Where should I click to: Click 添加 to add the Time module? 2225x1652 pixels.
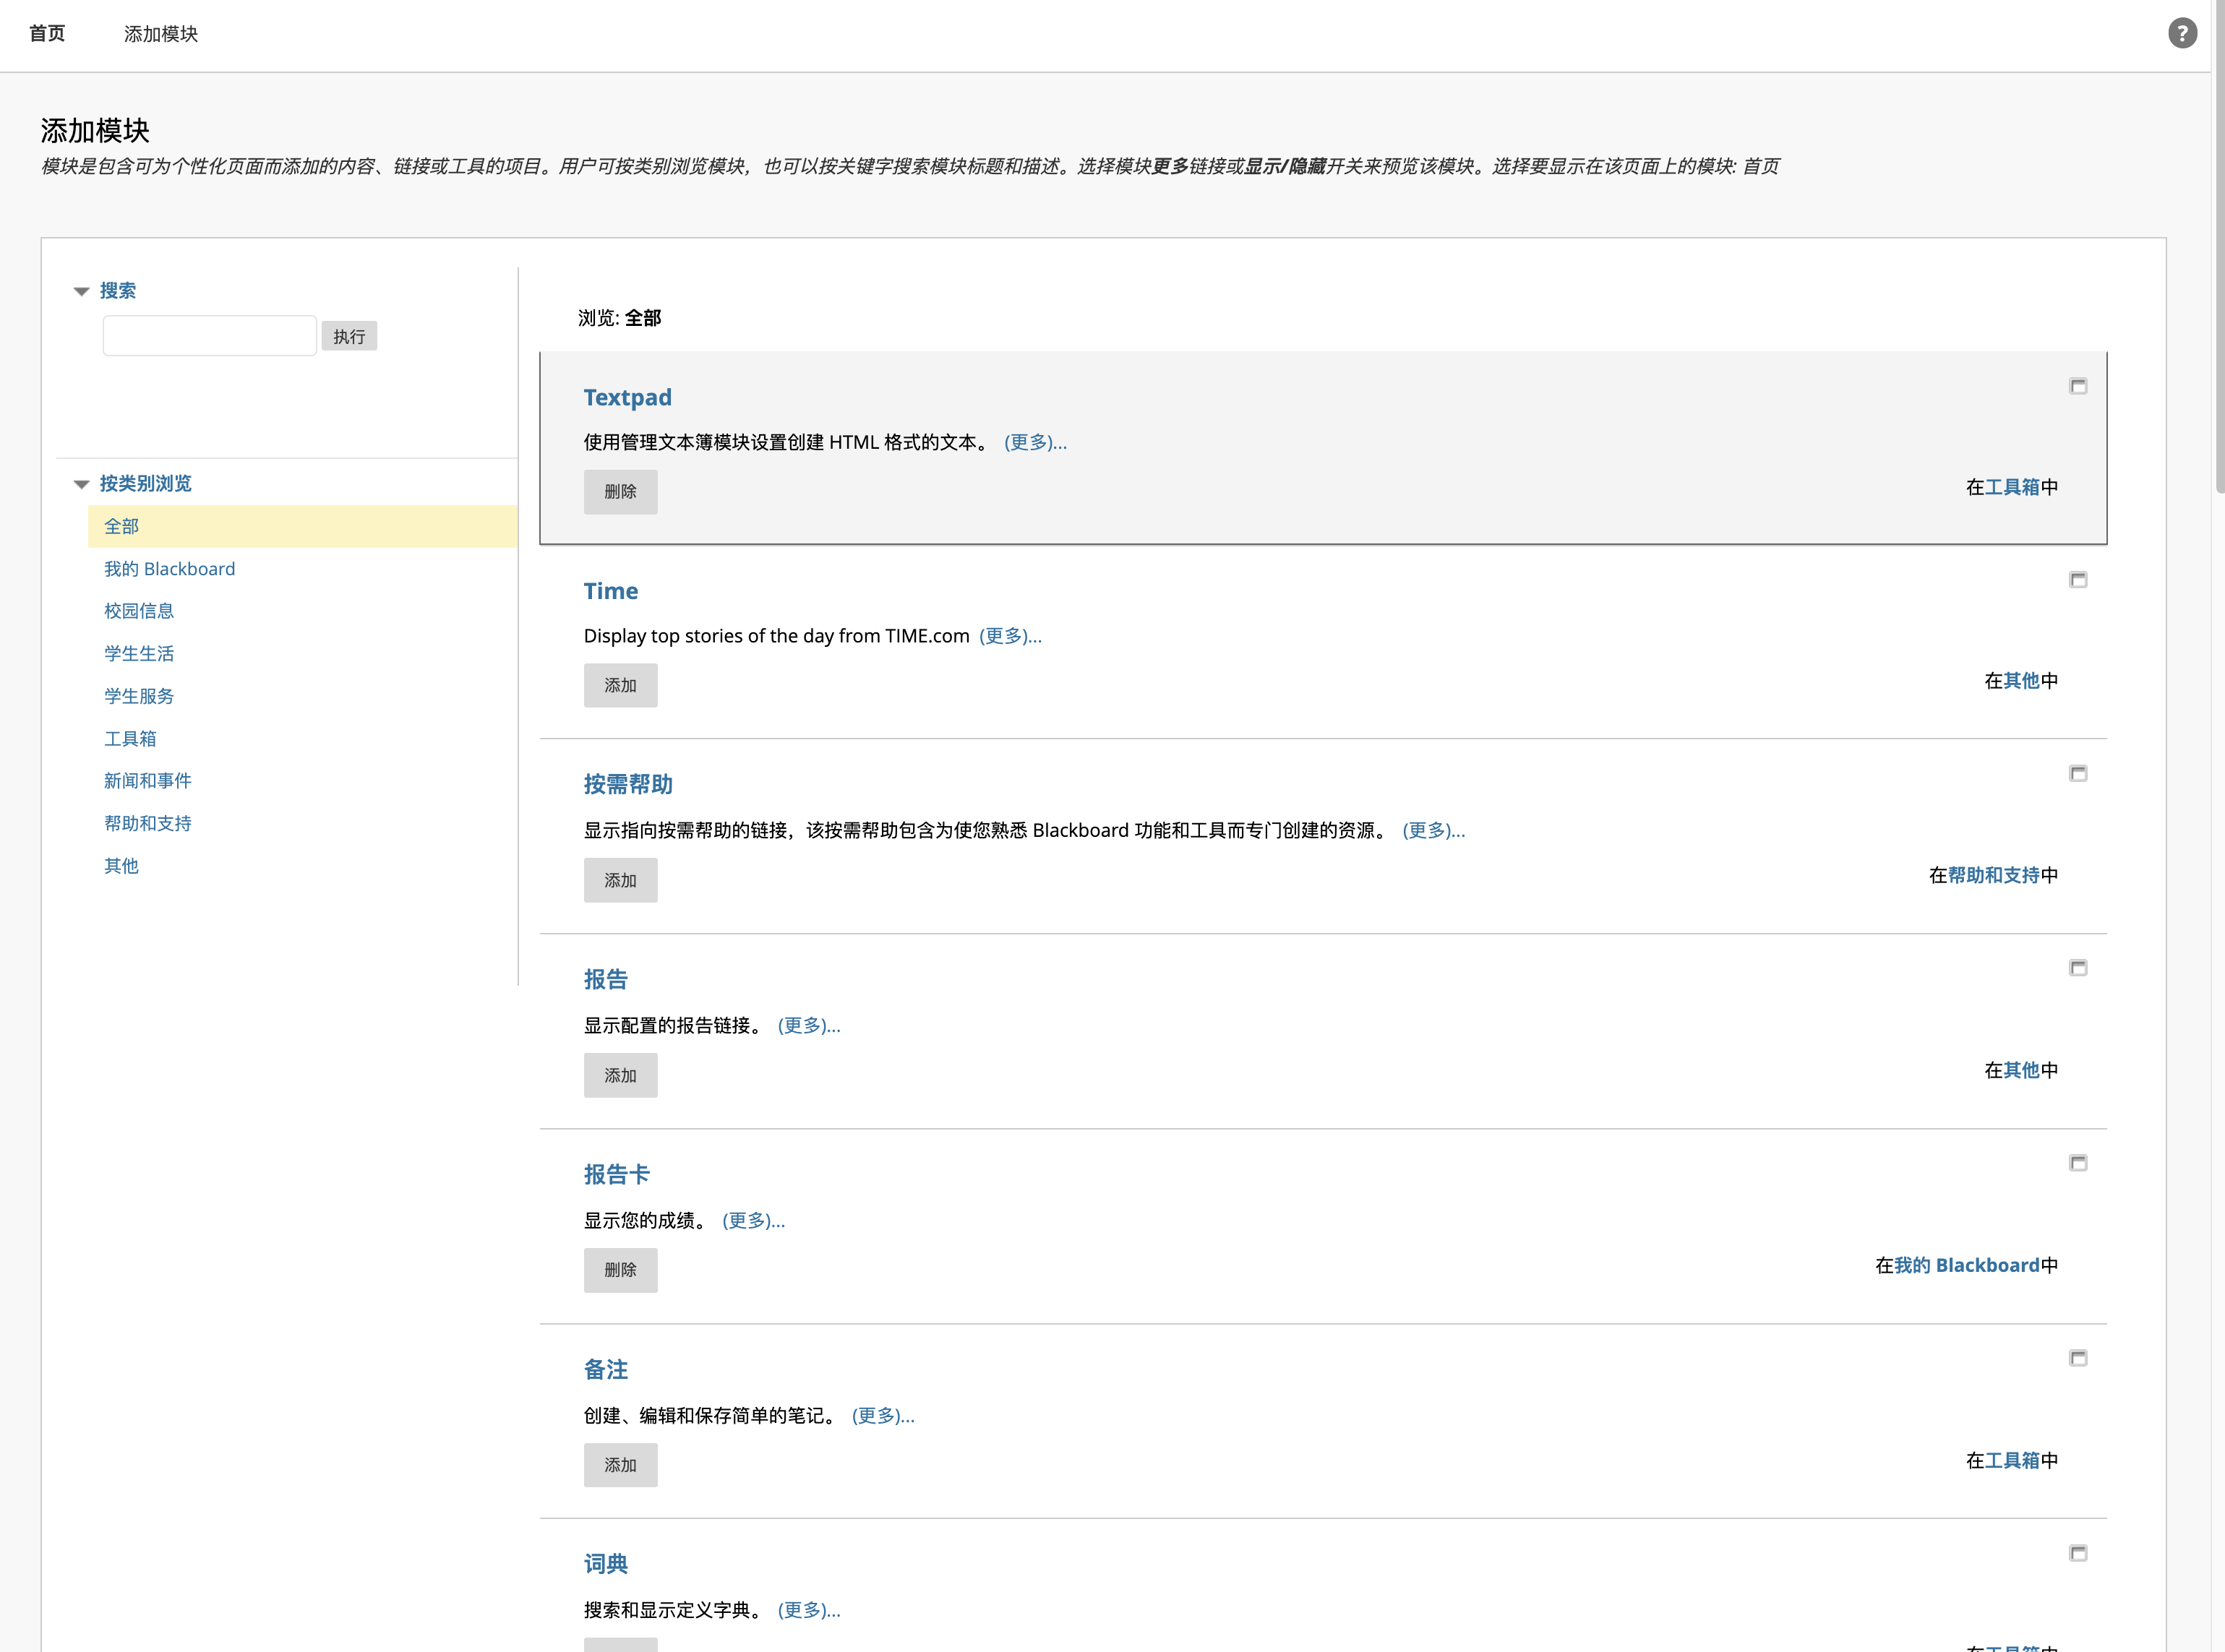tap(620, 685)
